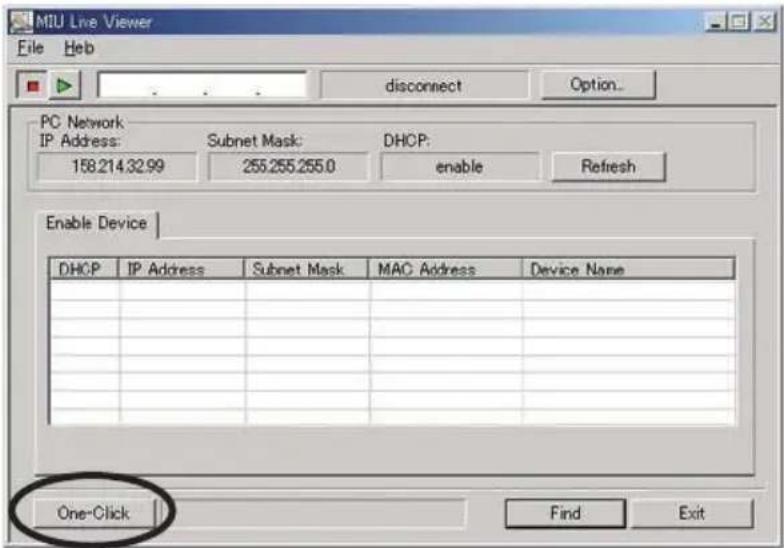
Task: Open the File menu
Action: pyautogui.click(x=30, y=48)
